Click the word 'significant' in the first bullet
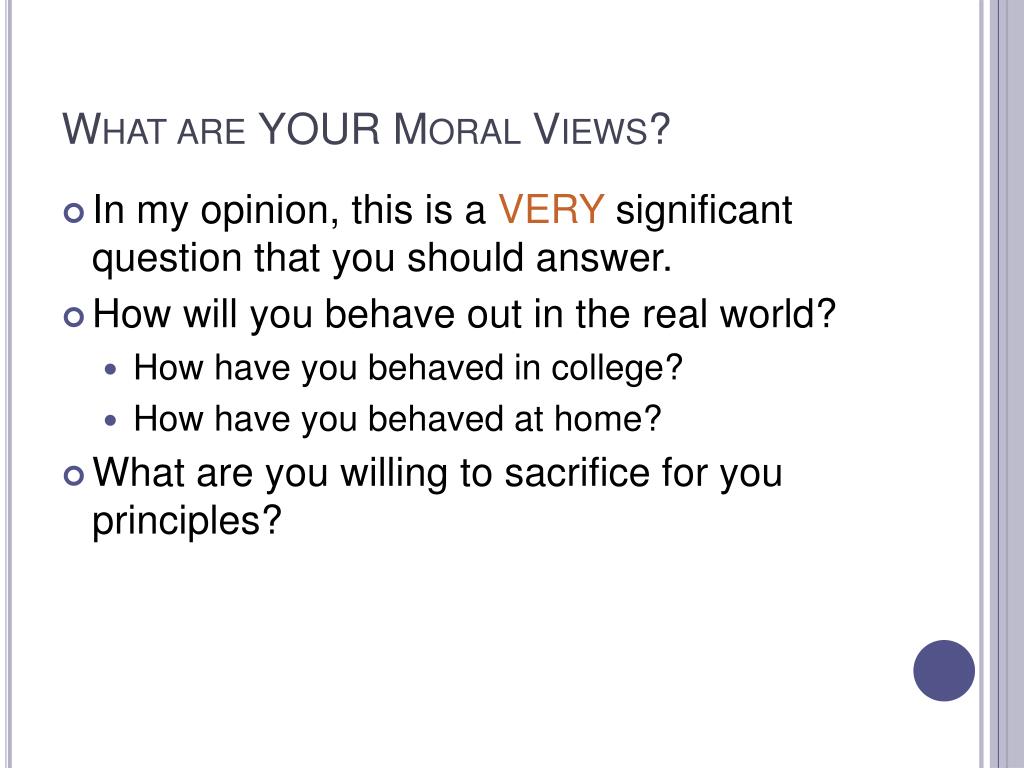This screenshot has width=1024, height=768. pos(704,210)
